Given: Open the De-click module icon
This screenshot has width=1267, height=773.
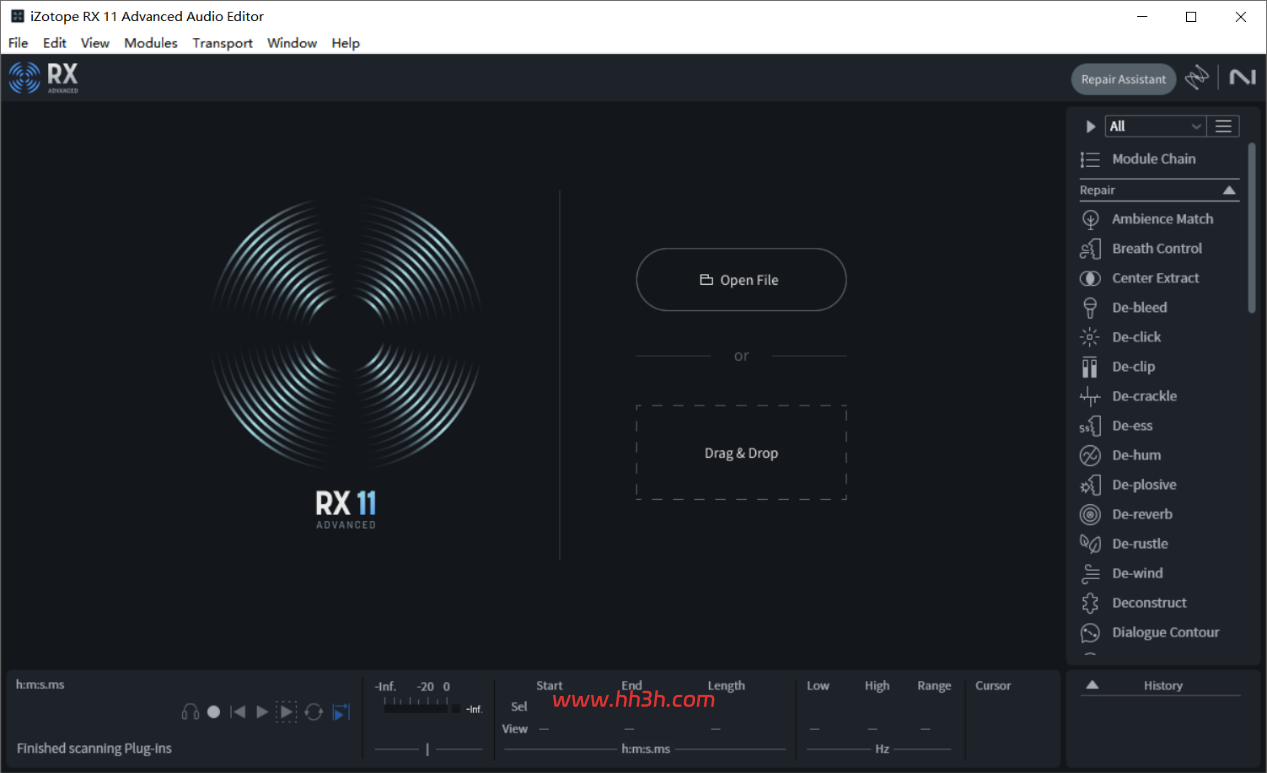Looking at the screenshot, I should 1090,337.
